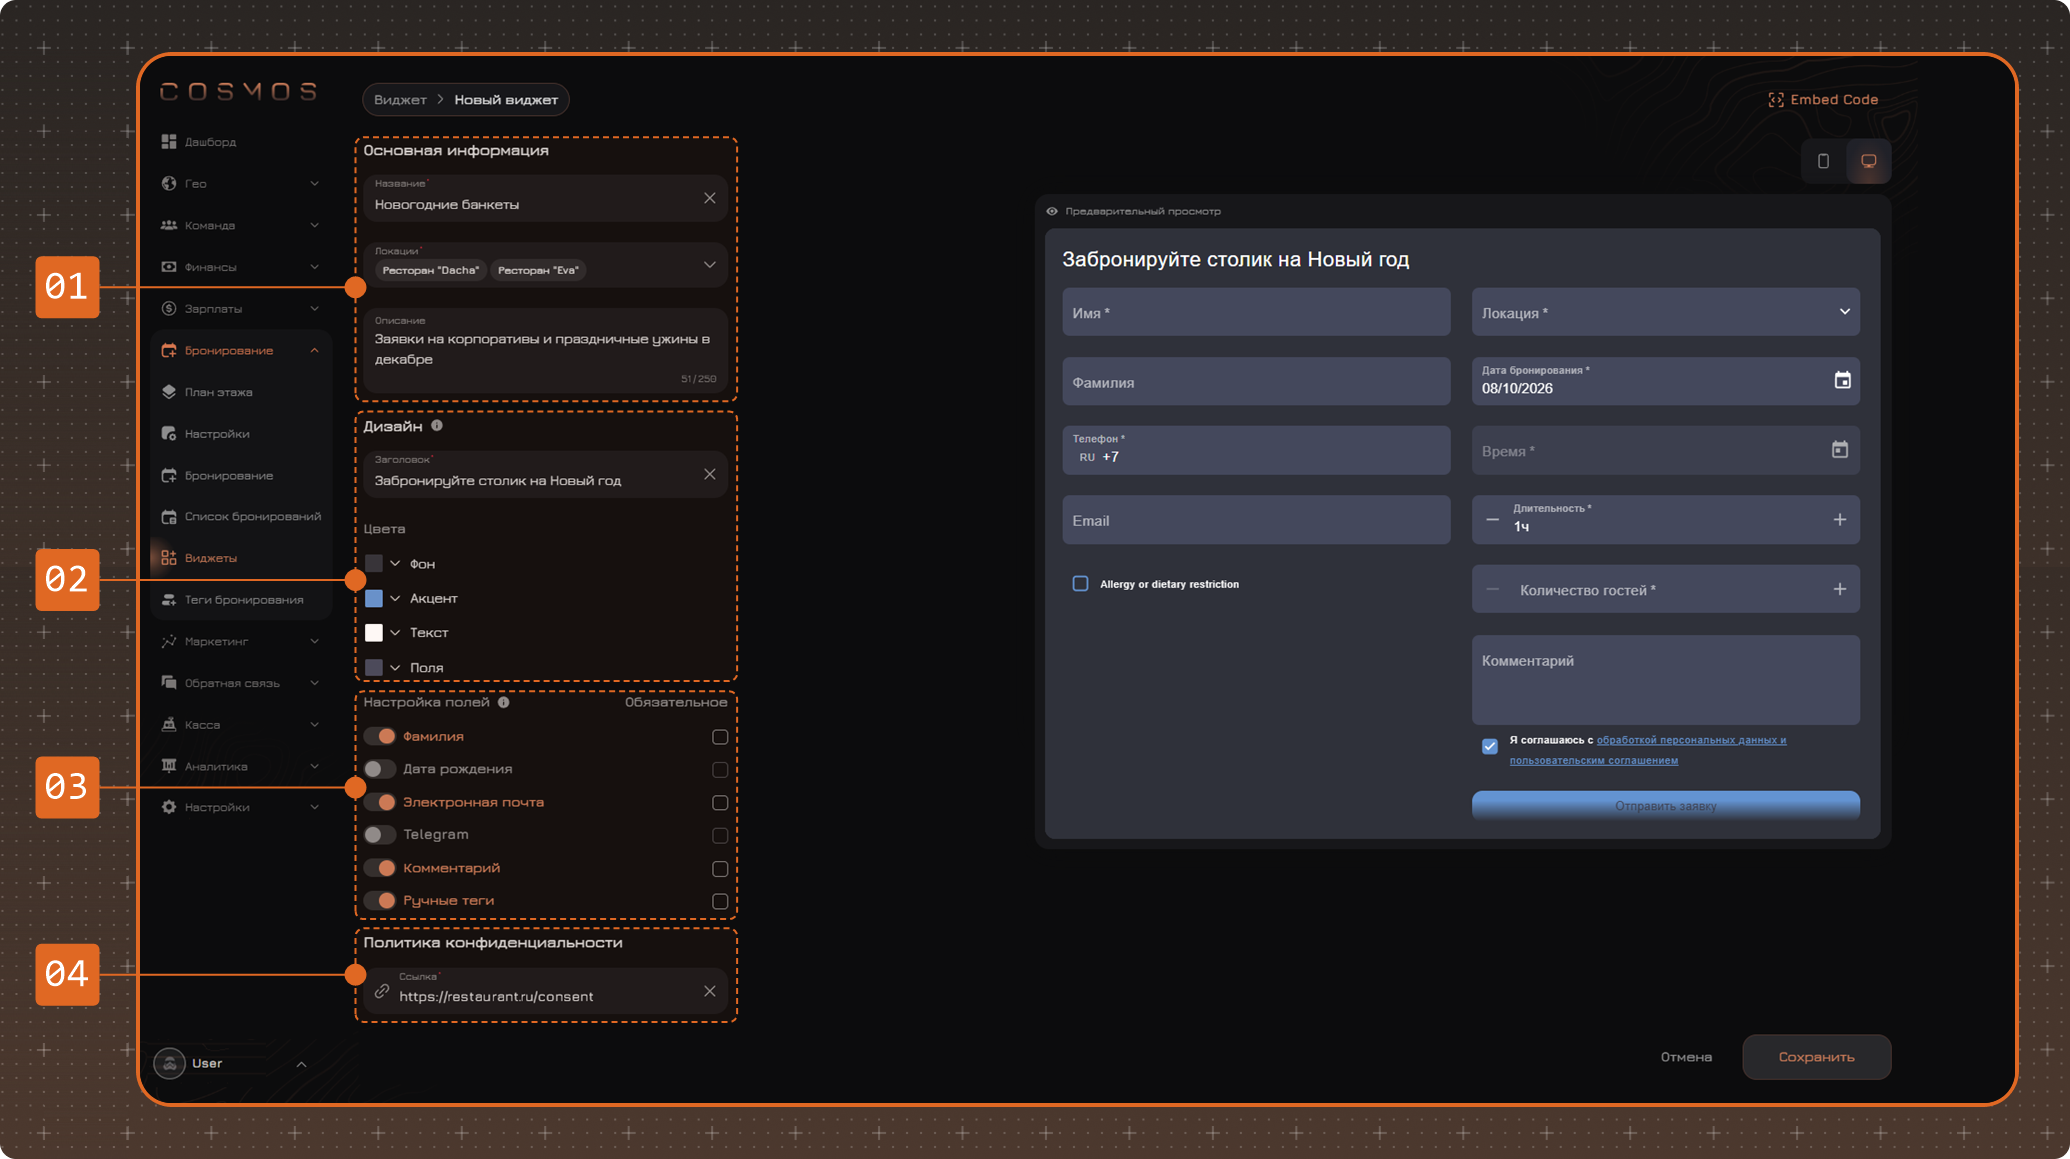Uncheck the personal data consent checkbox
The width and height of the screenshot is (2070, 1159).
1489,746
